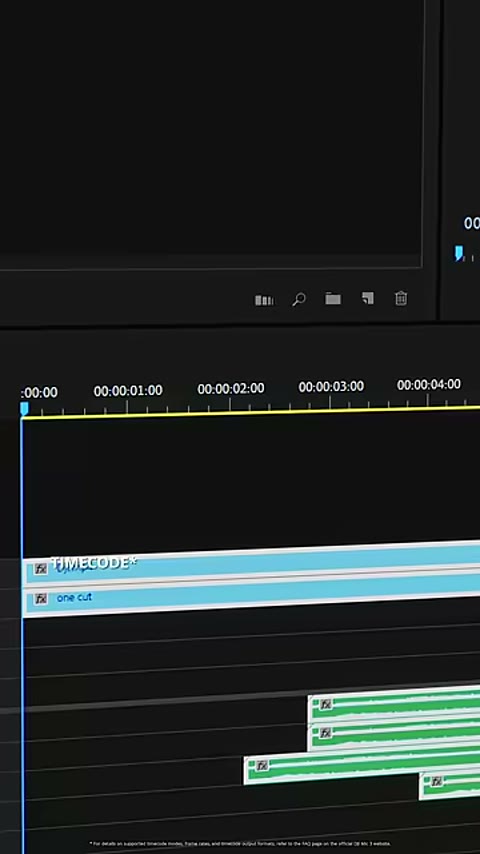This screenshot has height=854, width=480.
Task: Click ruler at 00:00:03:00
Action: click(331, 387)
